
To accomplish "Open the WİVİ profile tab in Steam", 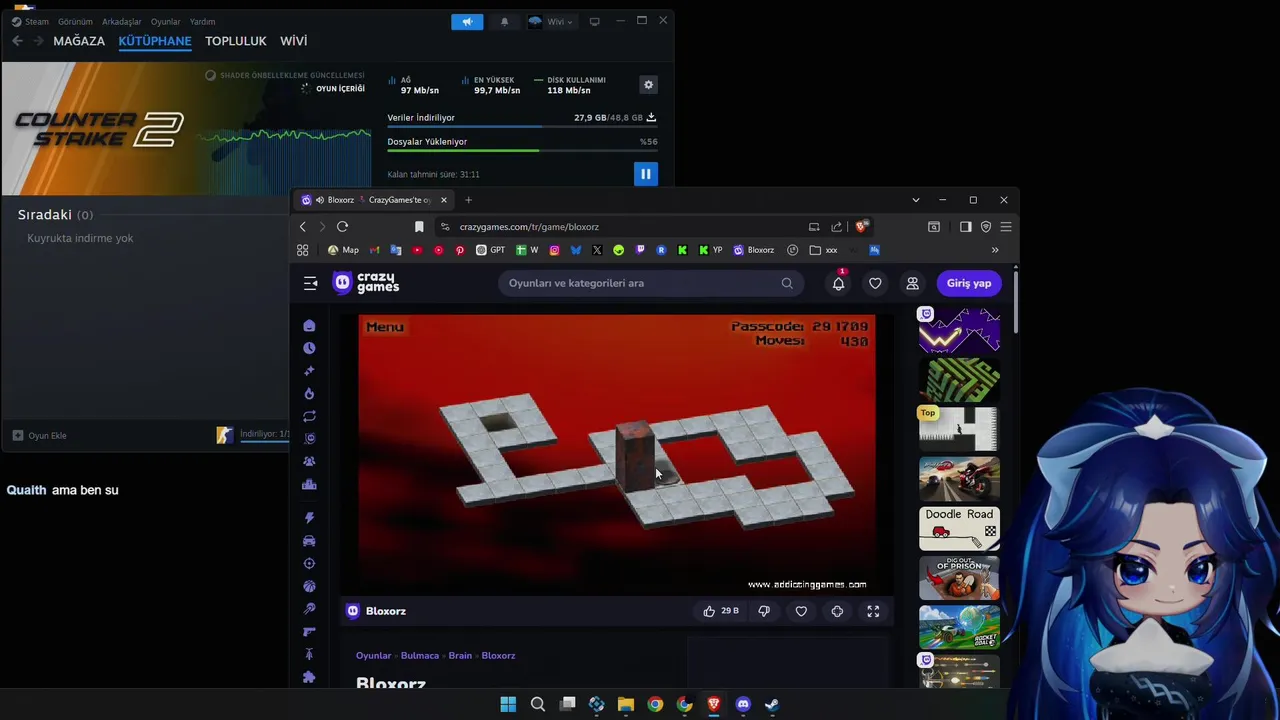I will point(293,41).
